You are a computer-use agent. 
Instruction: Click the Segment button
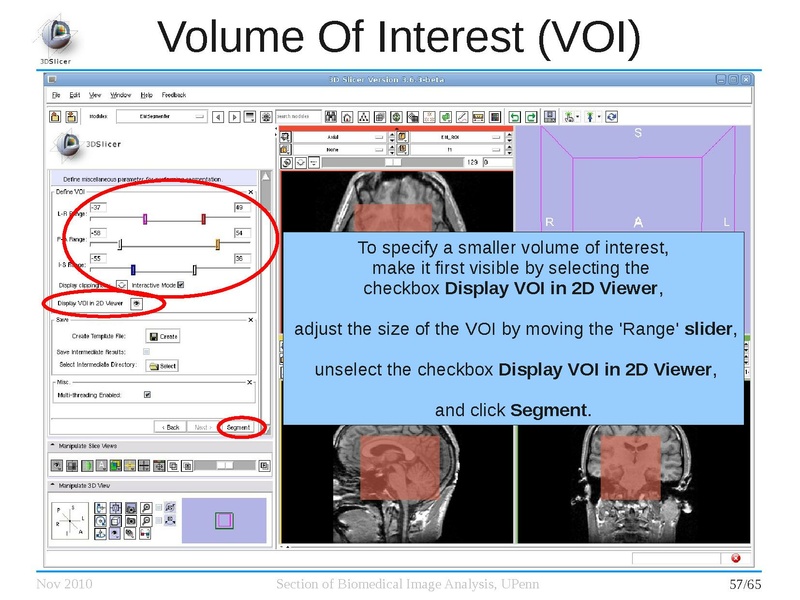point(240,426)
